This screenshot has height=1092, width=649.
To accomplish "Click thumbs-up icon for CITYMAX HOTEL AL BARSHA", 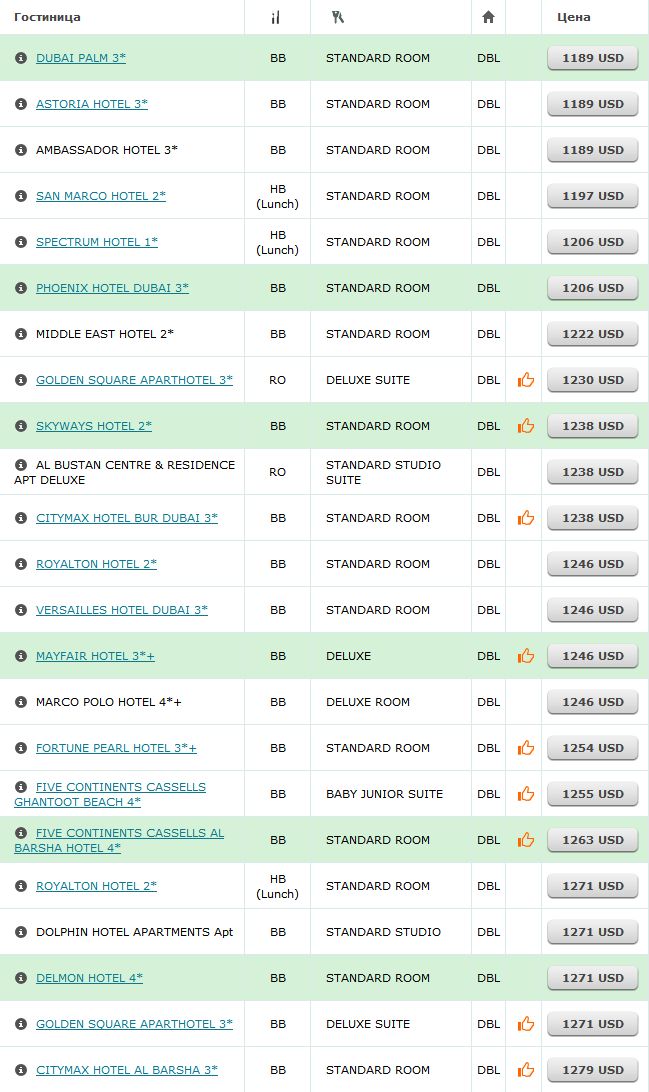I will pos(526,1069).
